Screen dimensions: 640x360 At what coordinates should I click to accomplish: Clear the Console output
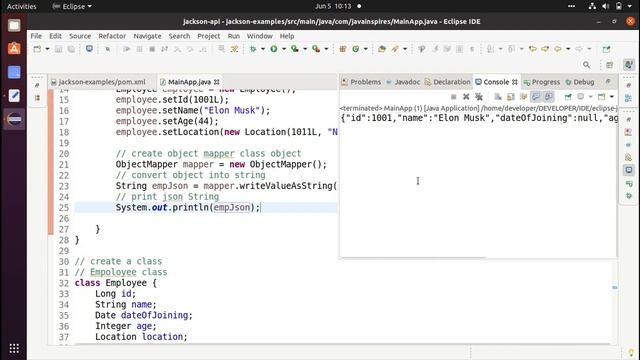(498, 97)
